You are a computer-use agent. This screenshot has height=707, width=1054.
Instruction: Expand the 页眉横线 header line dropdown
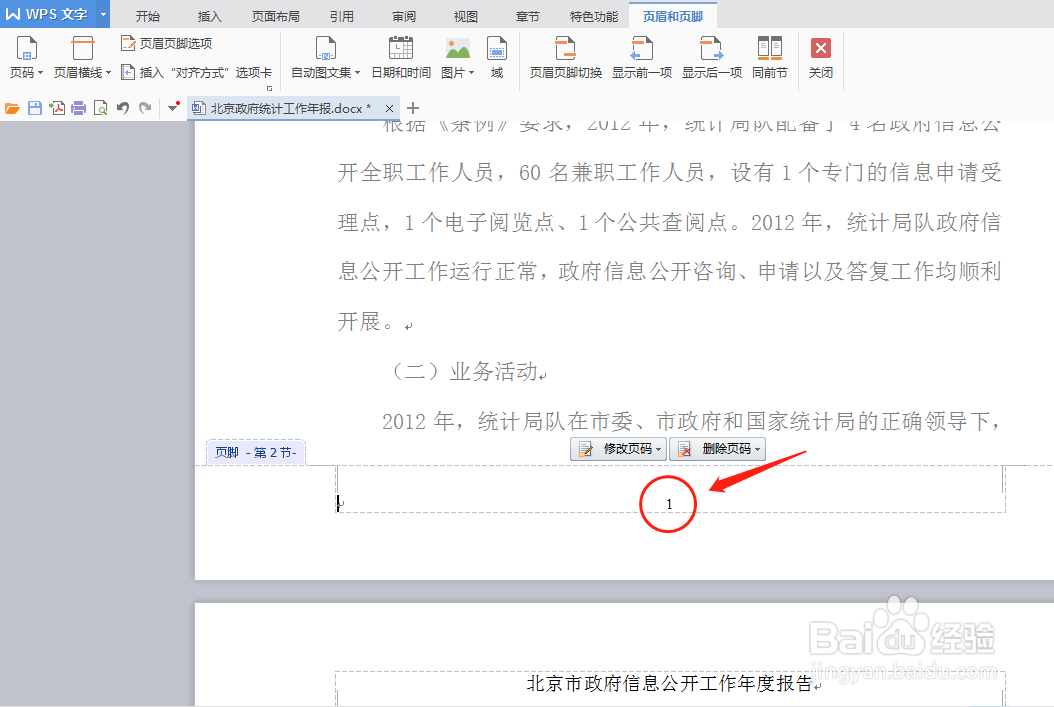click(83, 58)
